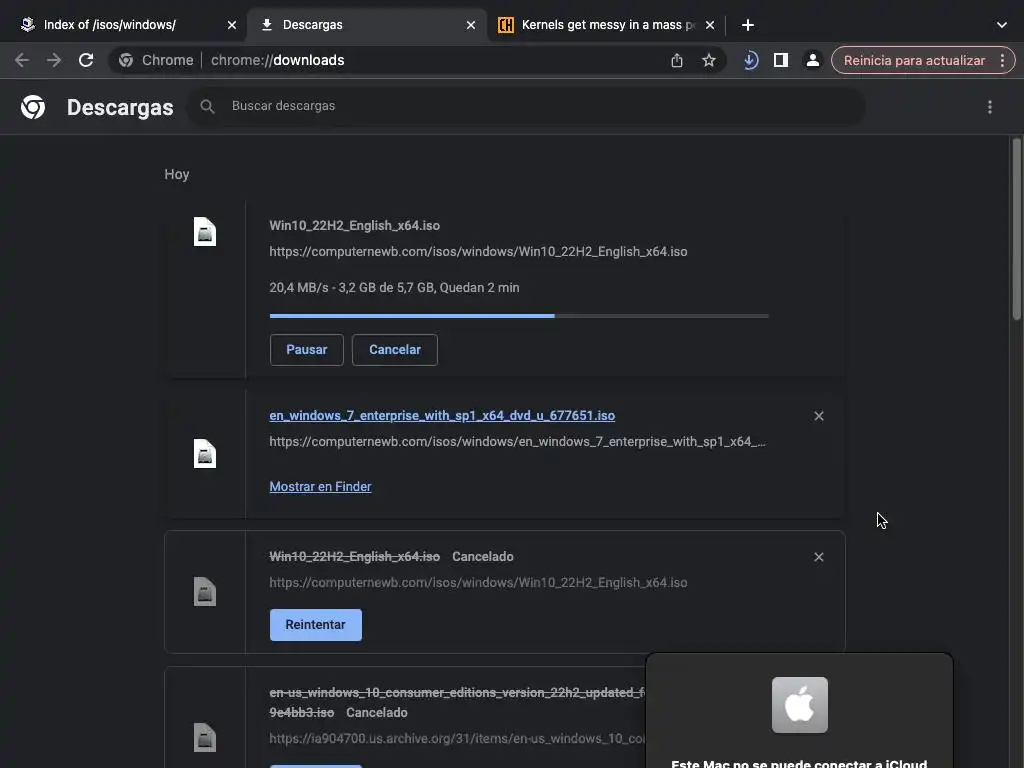This screenshot has width=1024, height=768.
Task: Open the downloads indicator in the toolbar
Action: coord(750,60)
